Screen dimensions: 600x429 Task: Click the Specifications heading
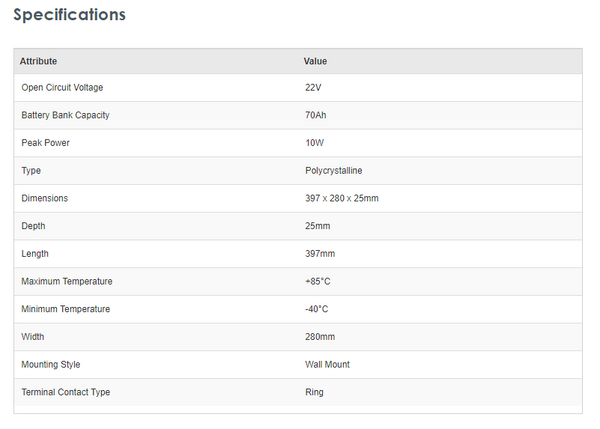click(69, 15)
